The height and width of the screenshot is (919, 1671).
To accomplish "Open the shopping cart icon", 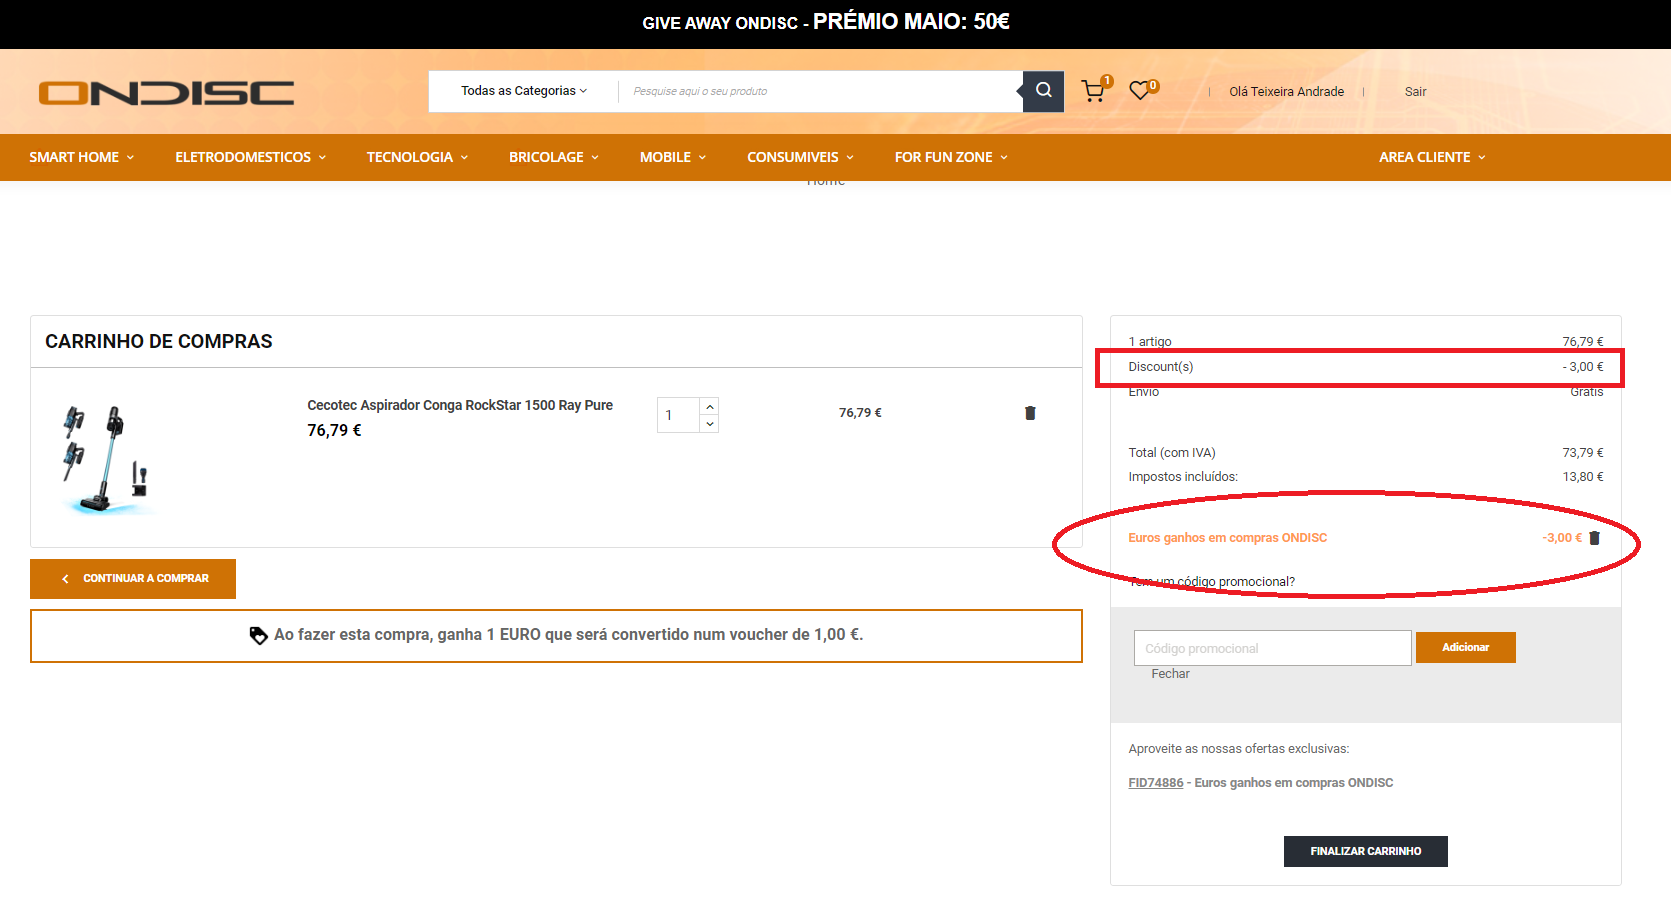I will (1094, 91).
